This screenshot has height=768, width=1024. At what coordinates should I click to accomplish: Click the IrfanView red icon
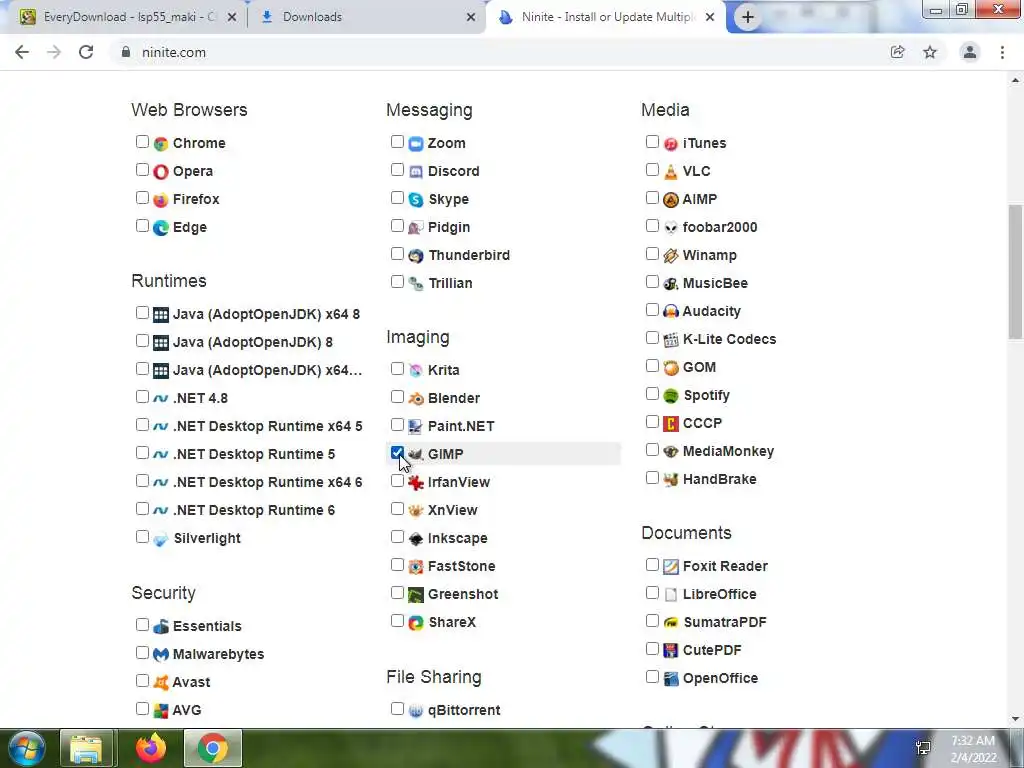pyautogui.click(x=416, y=483)
